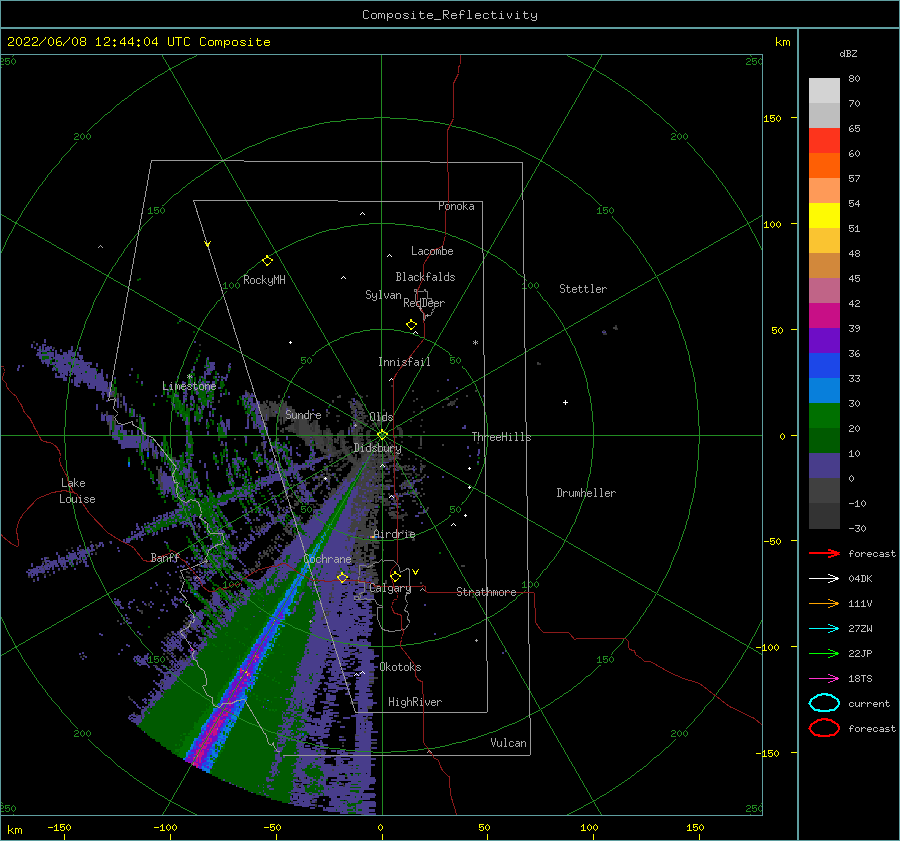Pick the bright green 20-30 dBZ swatch
The image size is (900, 841).
824,416
